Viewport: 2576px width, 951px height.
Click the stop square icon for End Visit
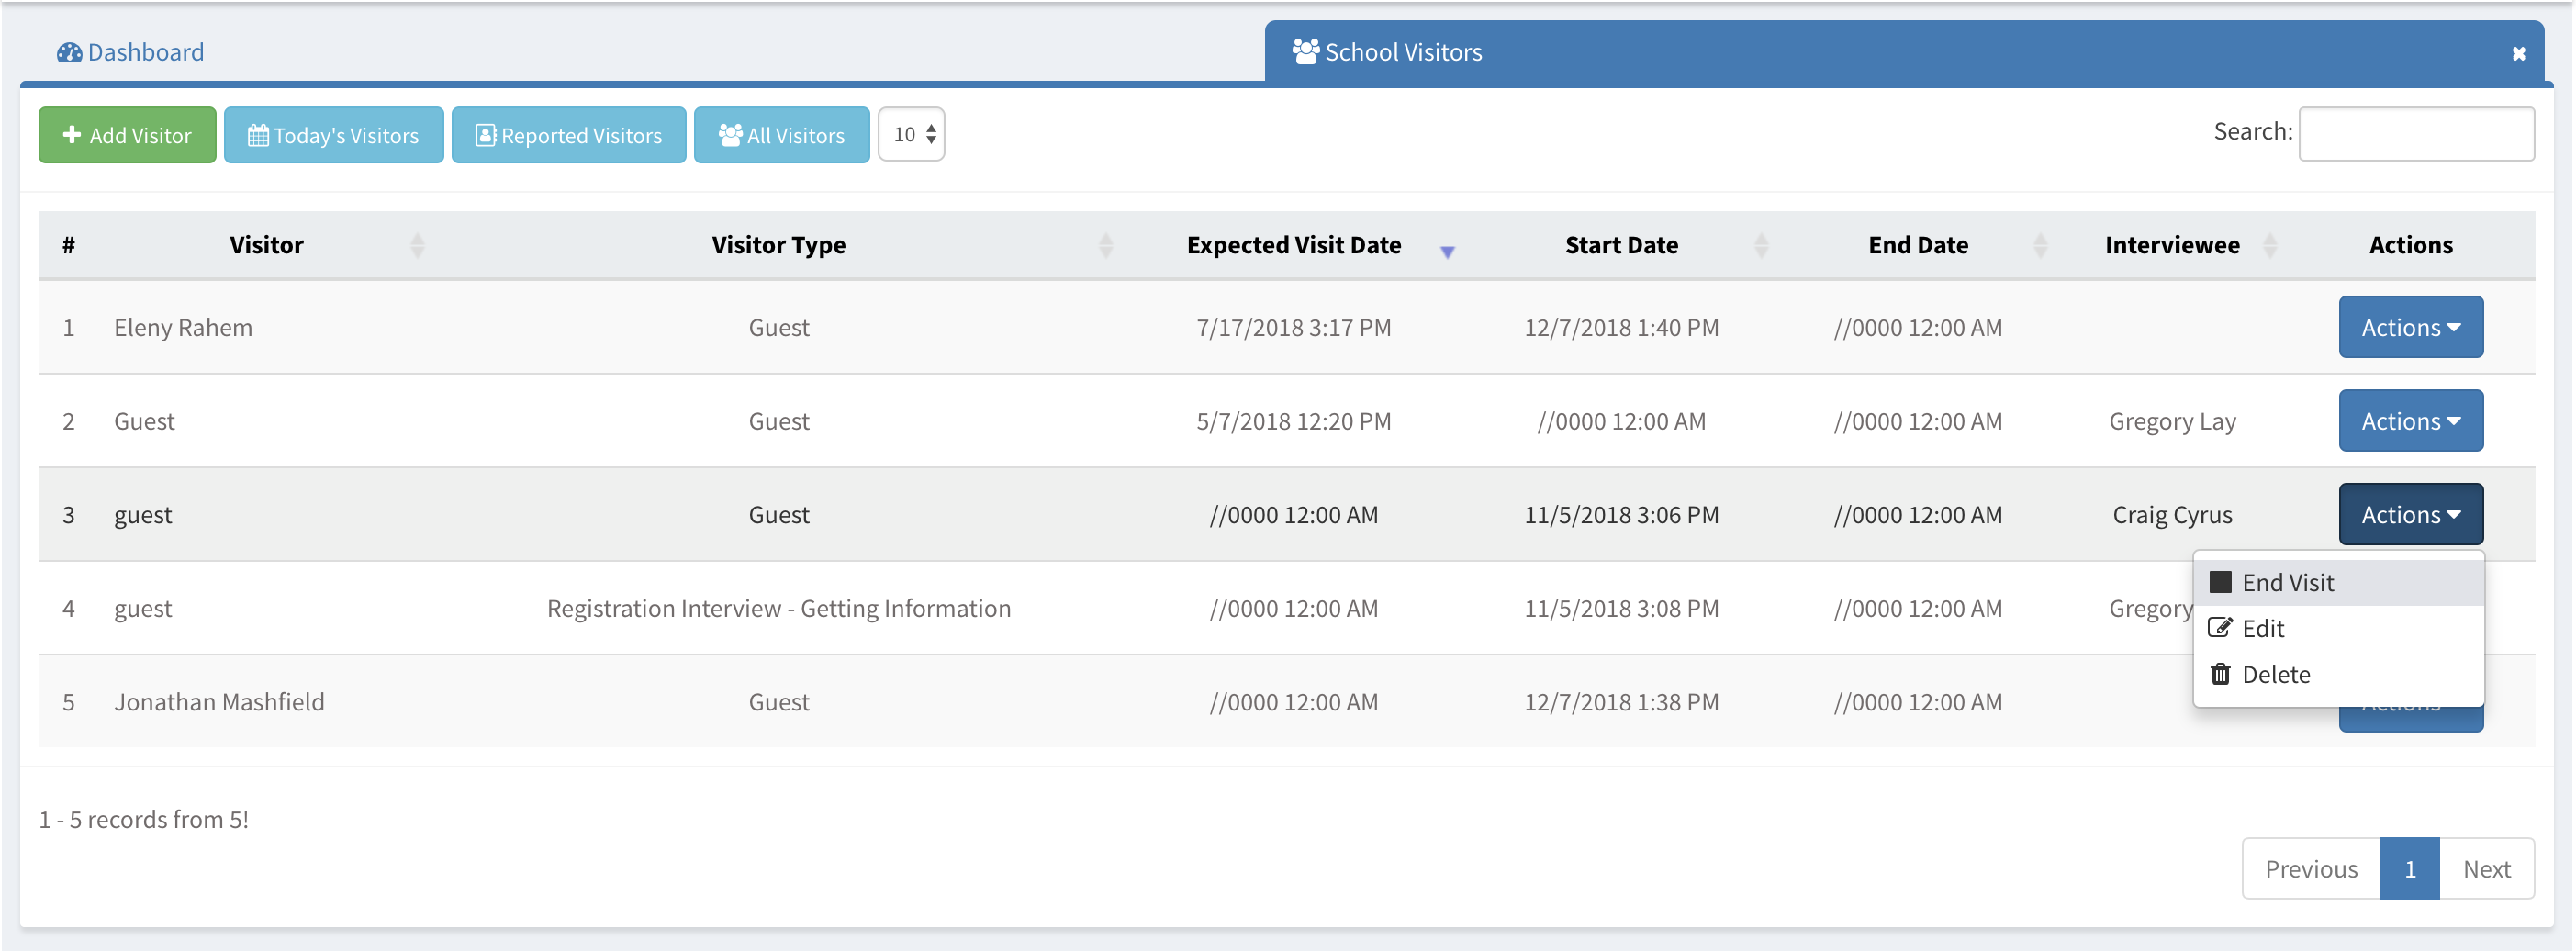coord(2220,582)
